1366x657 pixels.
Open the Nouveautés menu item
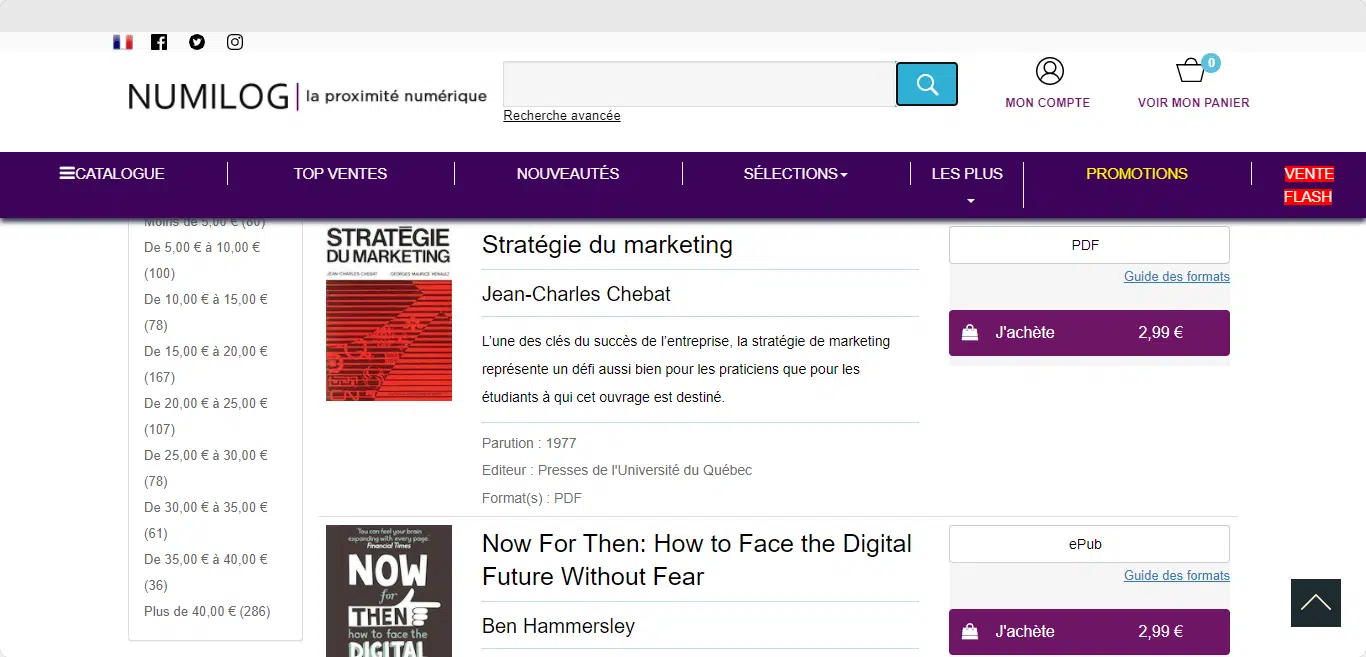pos(568,174)
